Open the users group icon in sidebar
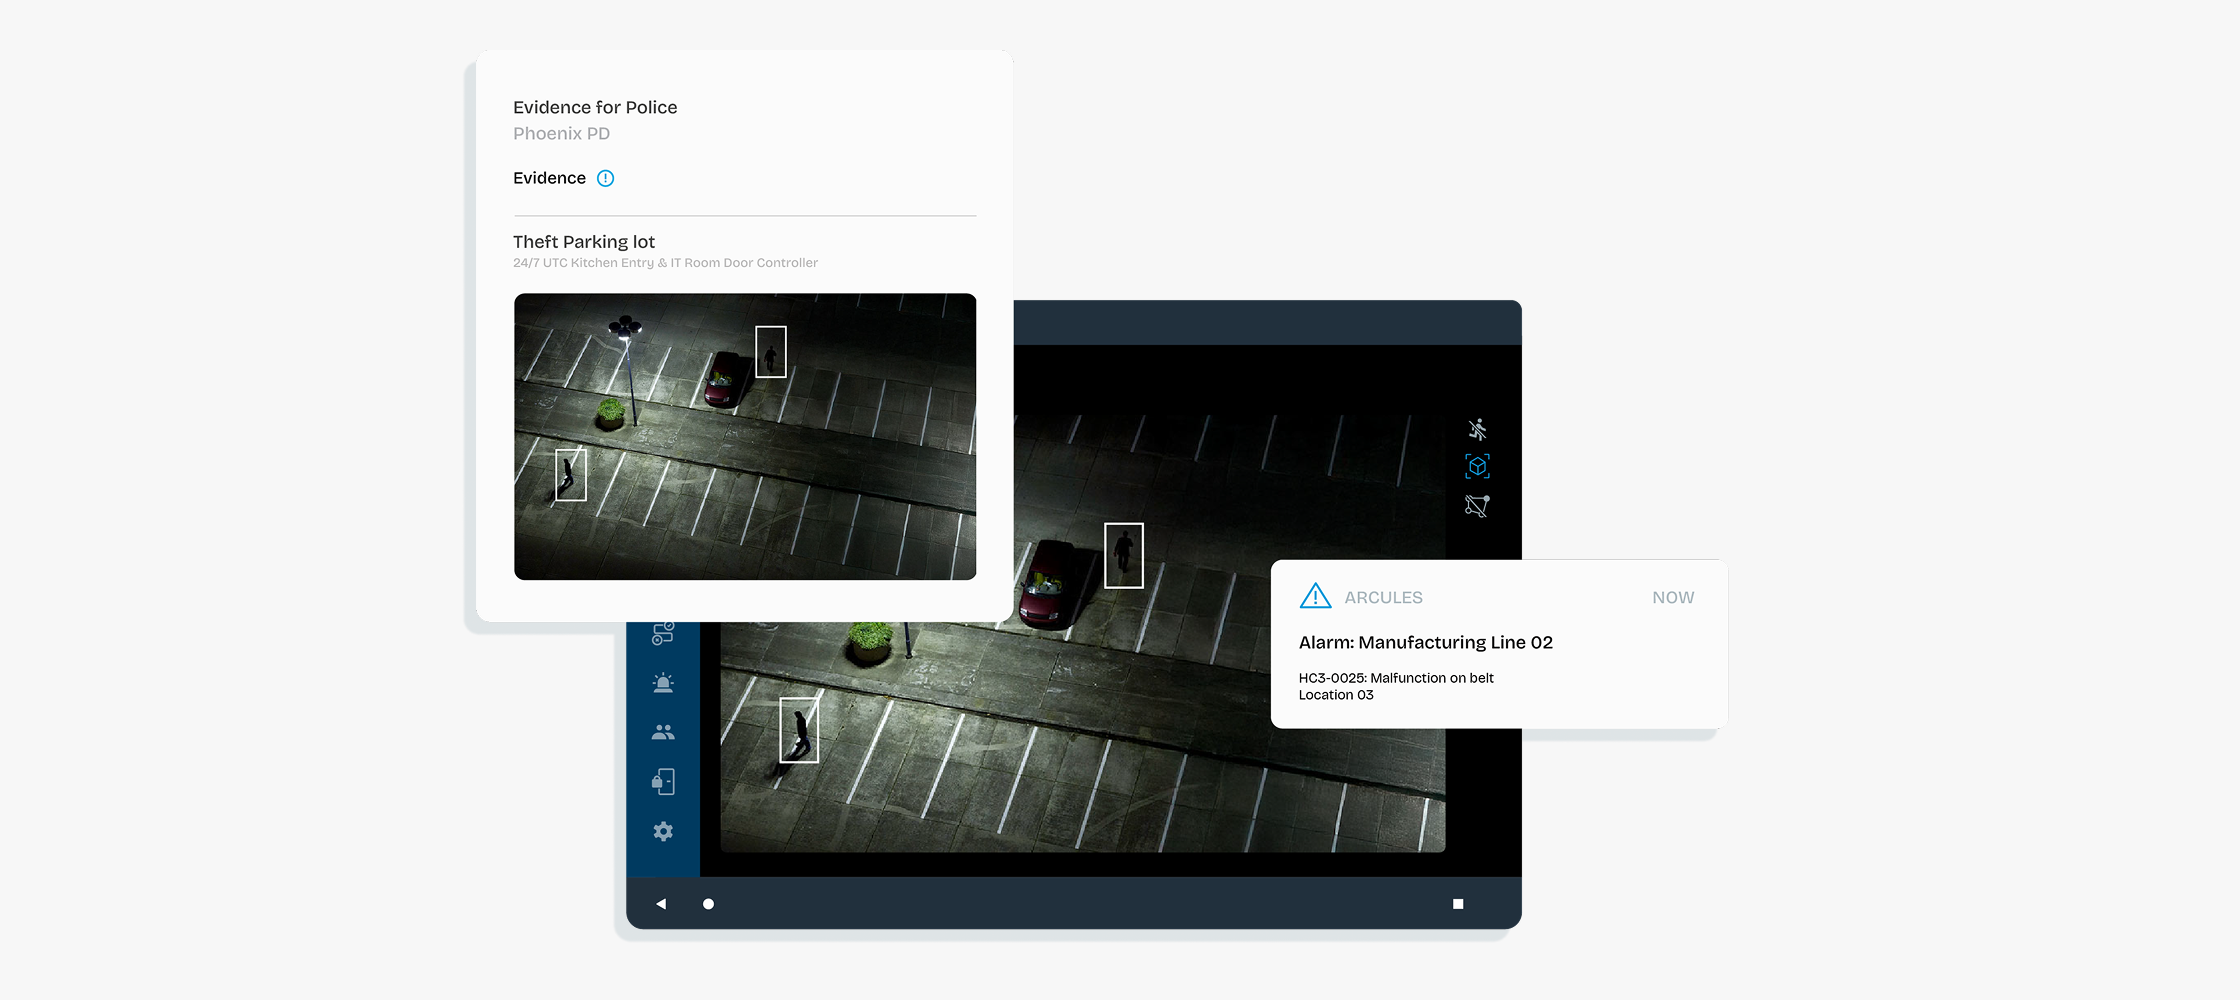The height and width of the screenshot is (1000, 2240). [x=663, y=732]
